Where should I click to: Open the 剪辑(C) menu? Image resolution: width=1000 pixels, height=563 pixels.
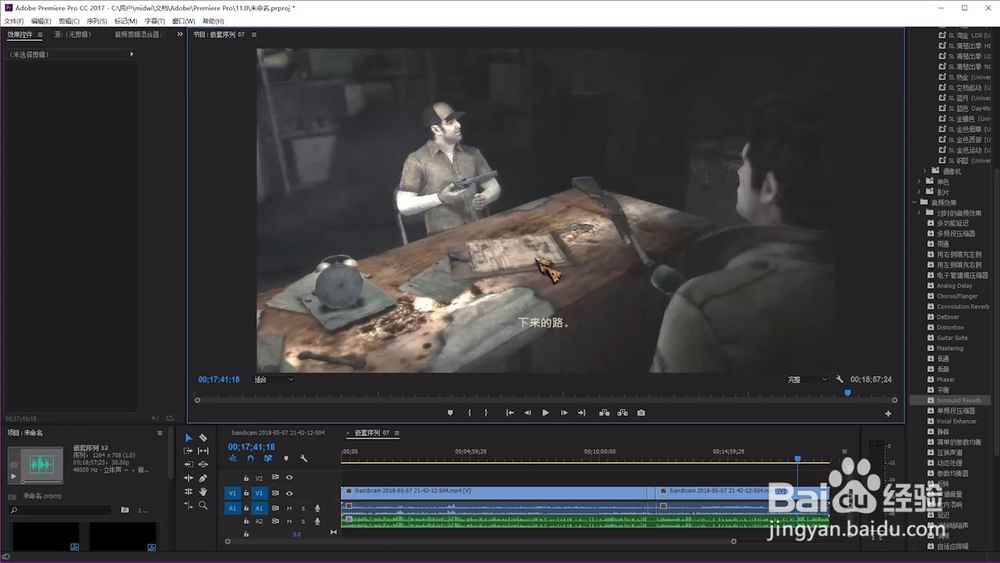click(69, 21)
